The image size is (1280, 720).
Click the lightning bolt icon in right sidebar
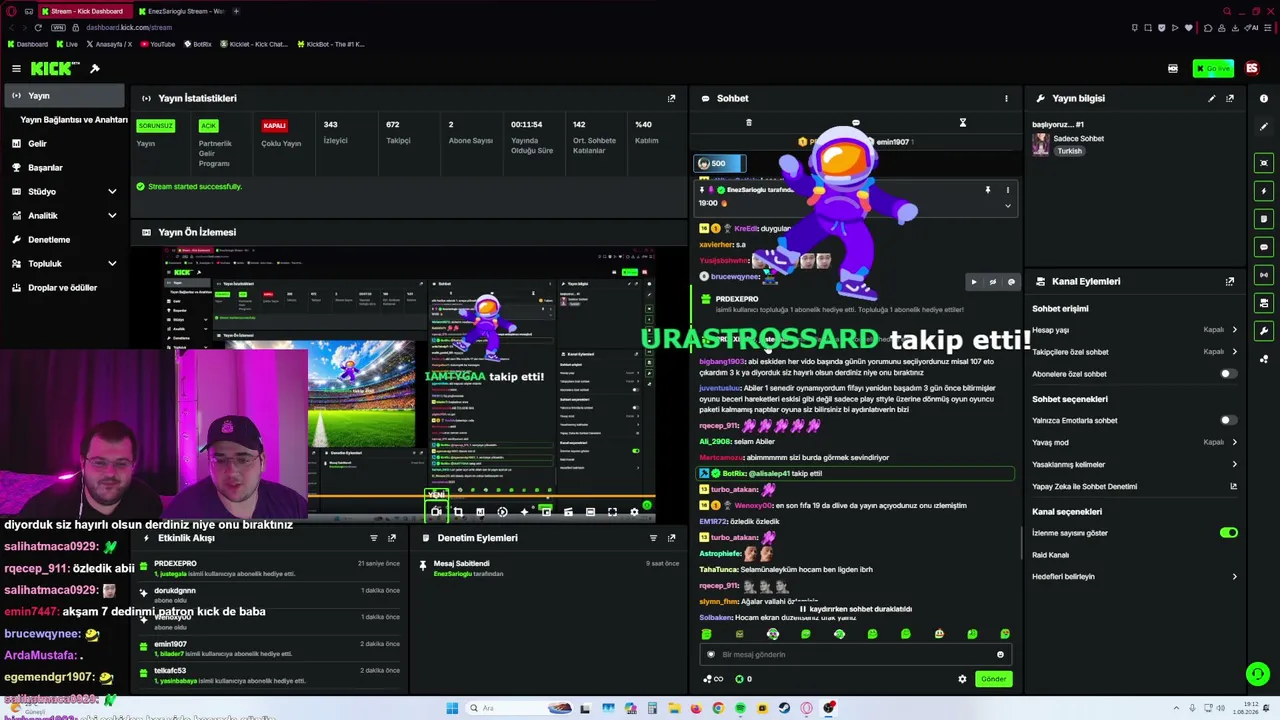(x=1264, y=191)
